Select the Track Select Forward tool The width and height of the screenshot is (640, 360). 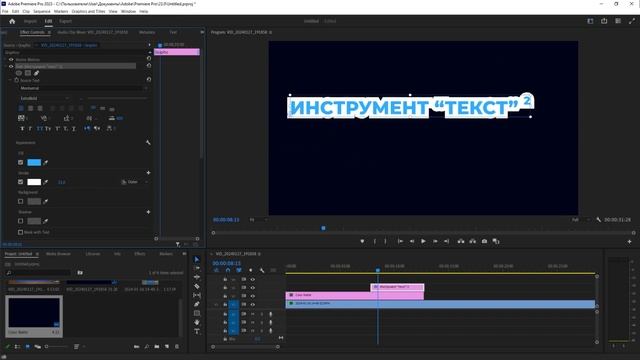tap(197, 268)
